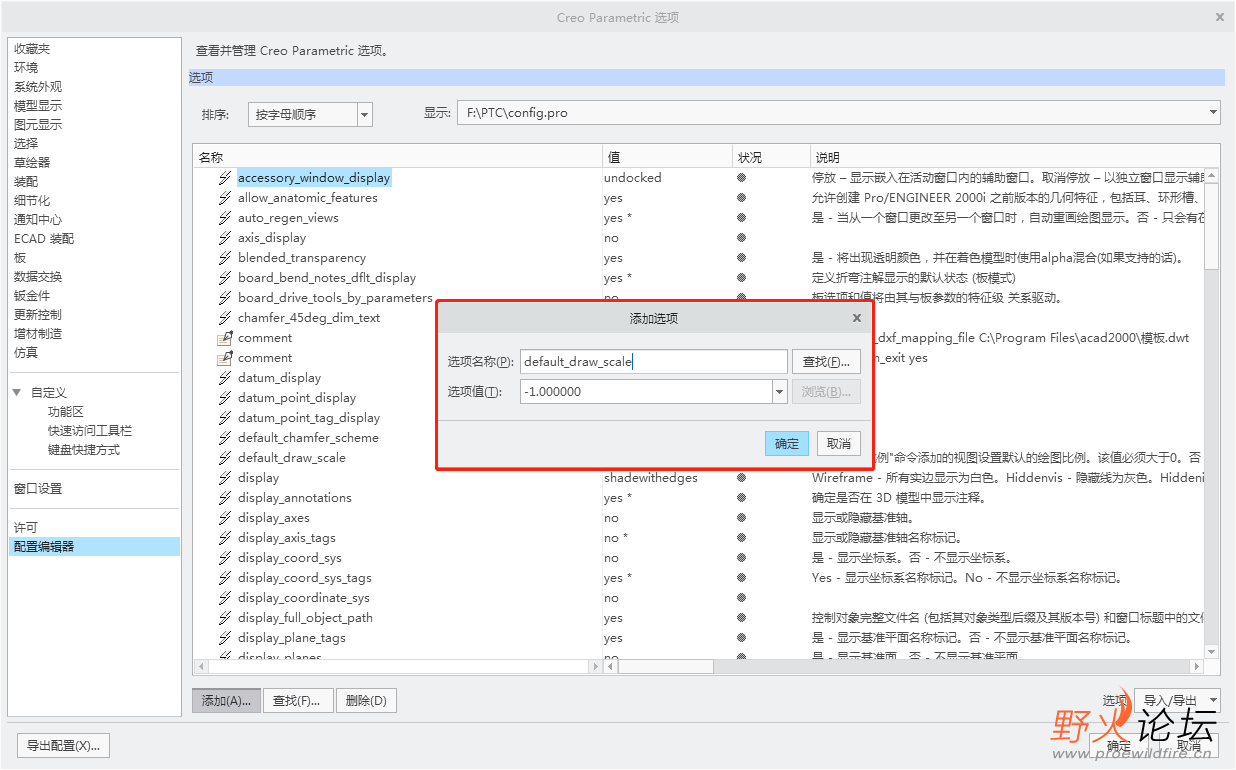Click the 查找(F)... button in the dialog

[x=827, y=362]
